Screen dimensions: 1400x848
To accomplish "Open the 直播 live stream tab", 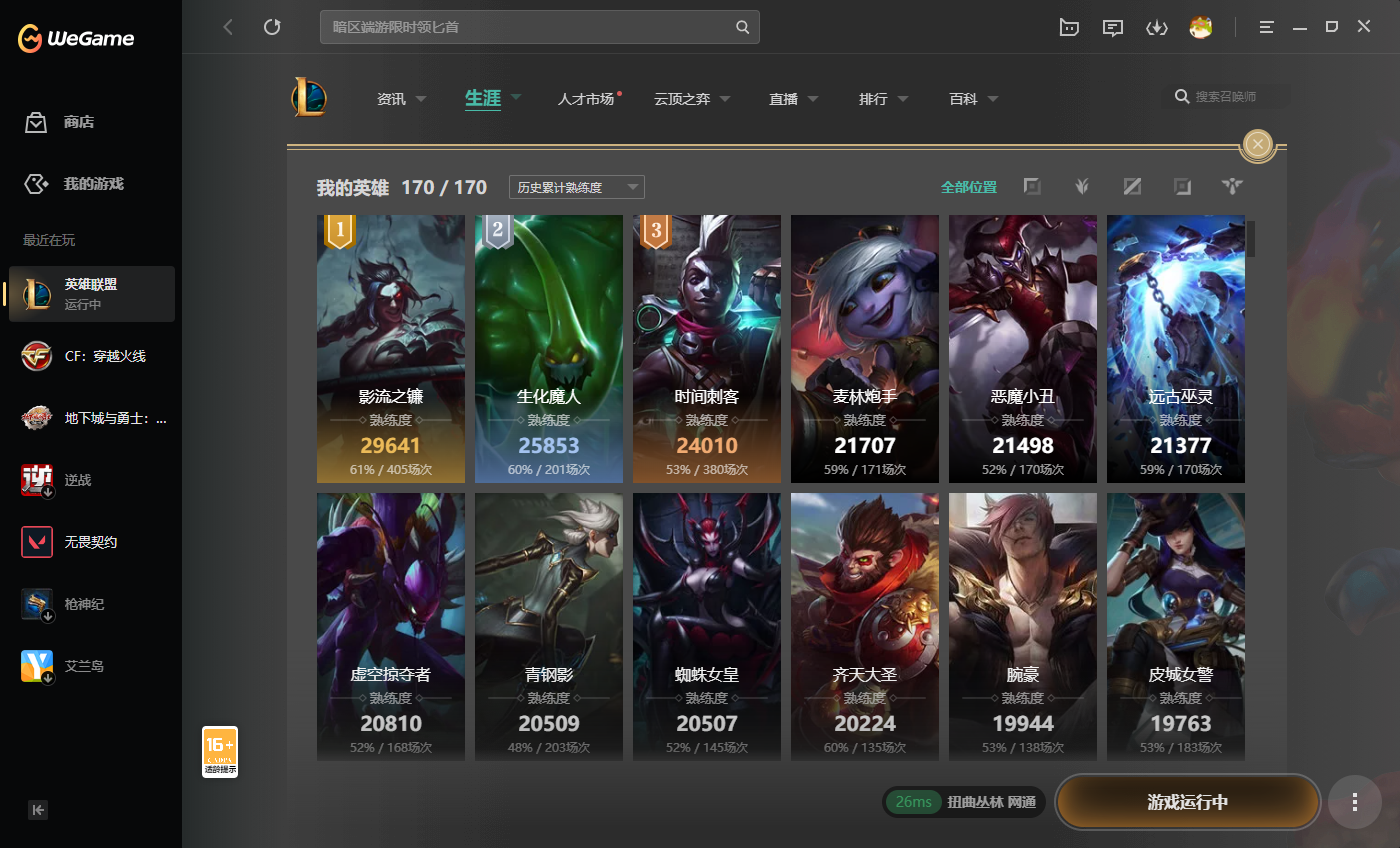I will 783,99.
